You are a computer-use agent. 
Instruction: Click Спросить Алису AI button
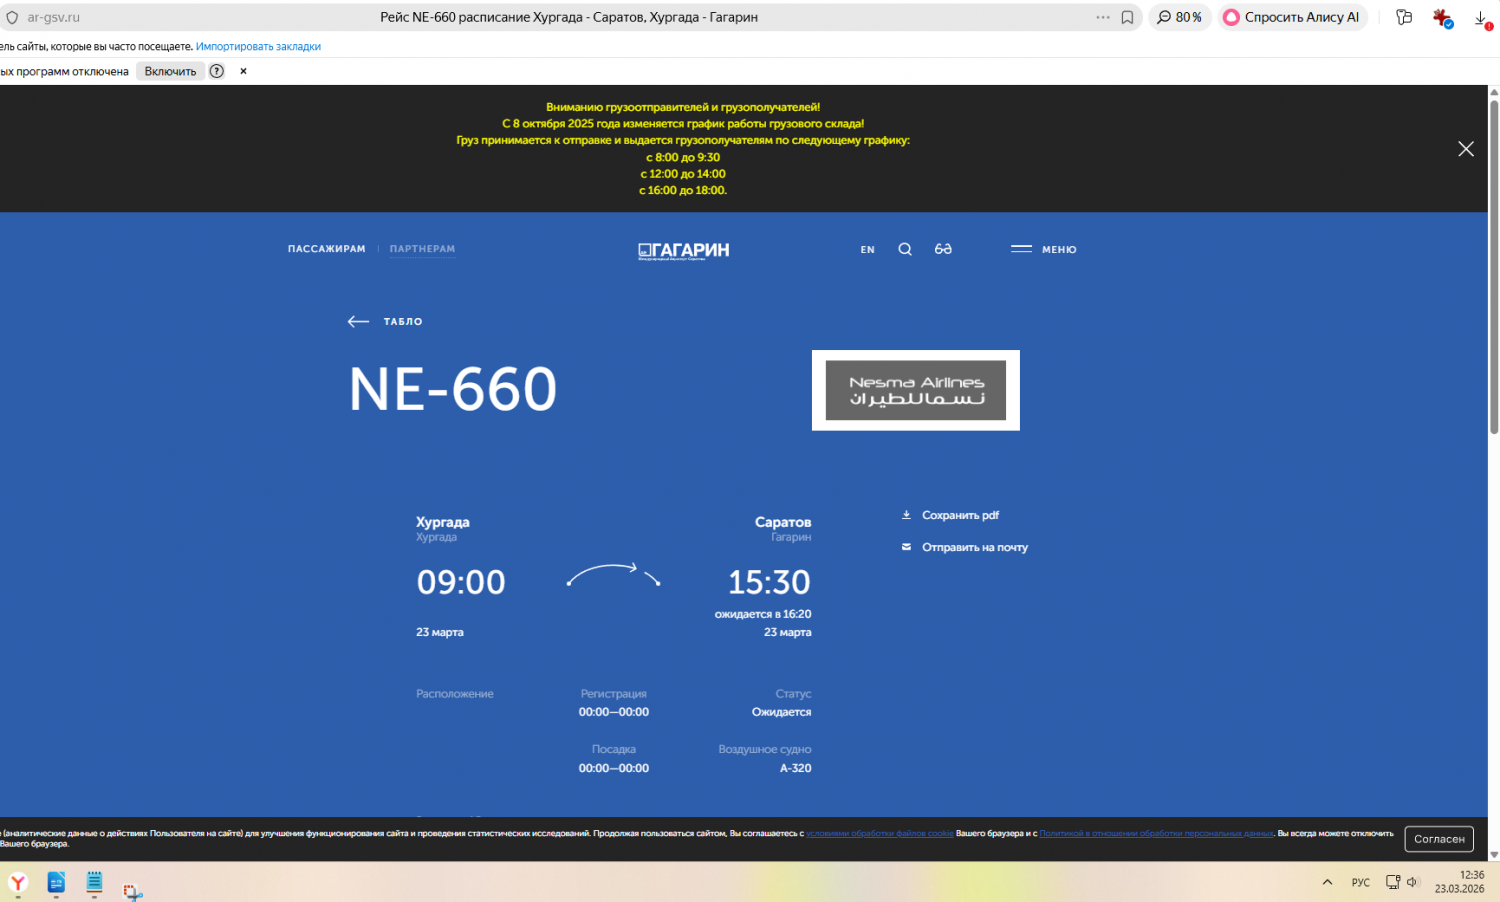click(x=1291, y=17)
